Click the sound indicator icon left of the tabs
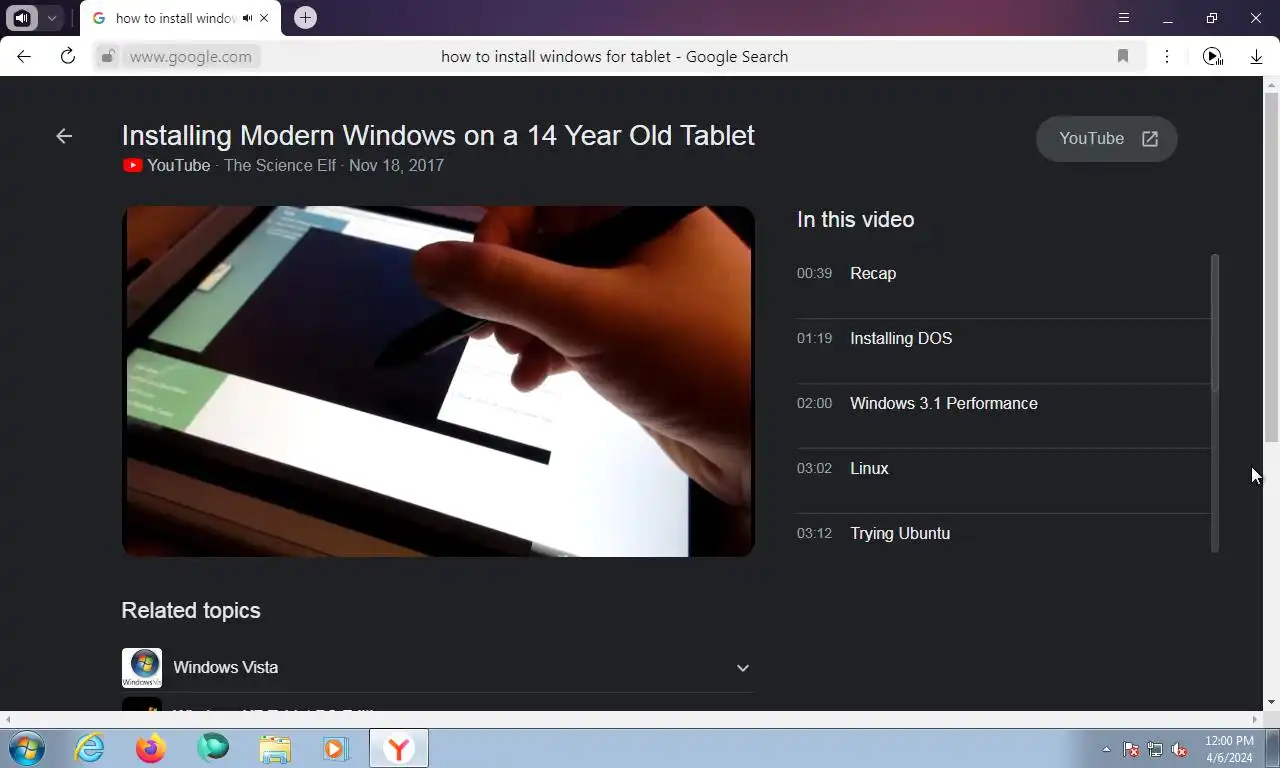 click(22, 18)
